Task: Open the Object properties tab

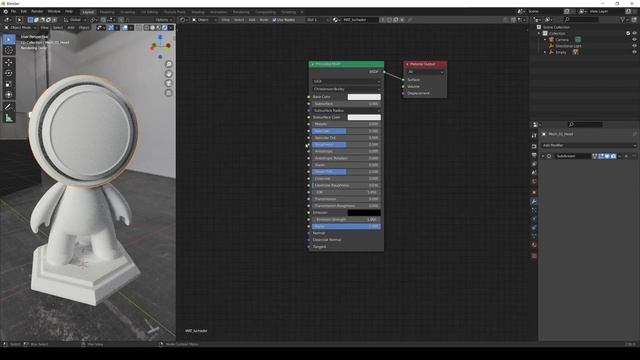Action: point(534,192)
